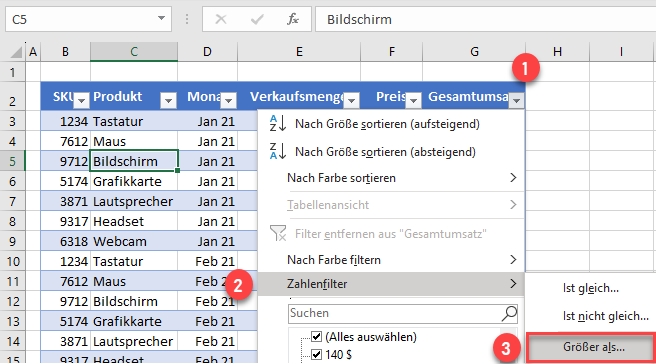This screenshot has width=656, height=364.
Task: Toggle the (Alles auswählen) checkbox
Action: coord(316,336)
